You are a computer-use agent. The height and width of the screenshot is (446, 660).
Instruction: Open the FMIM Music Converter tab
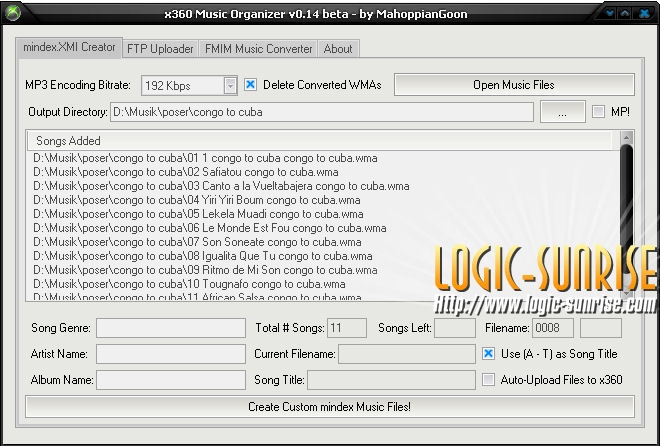pyautogui.click(x=258, y=49)
